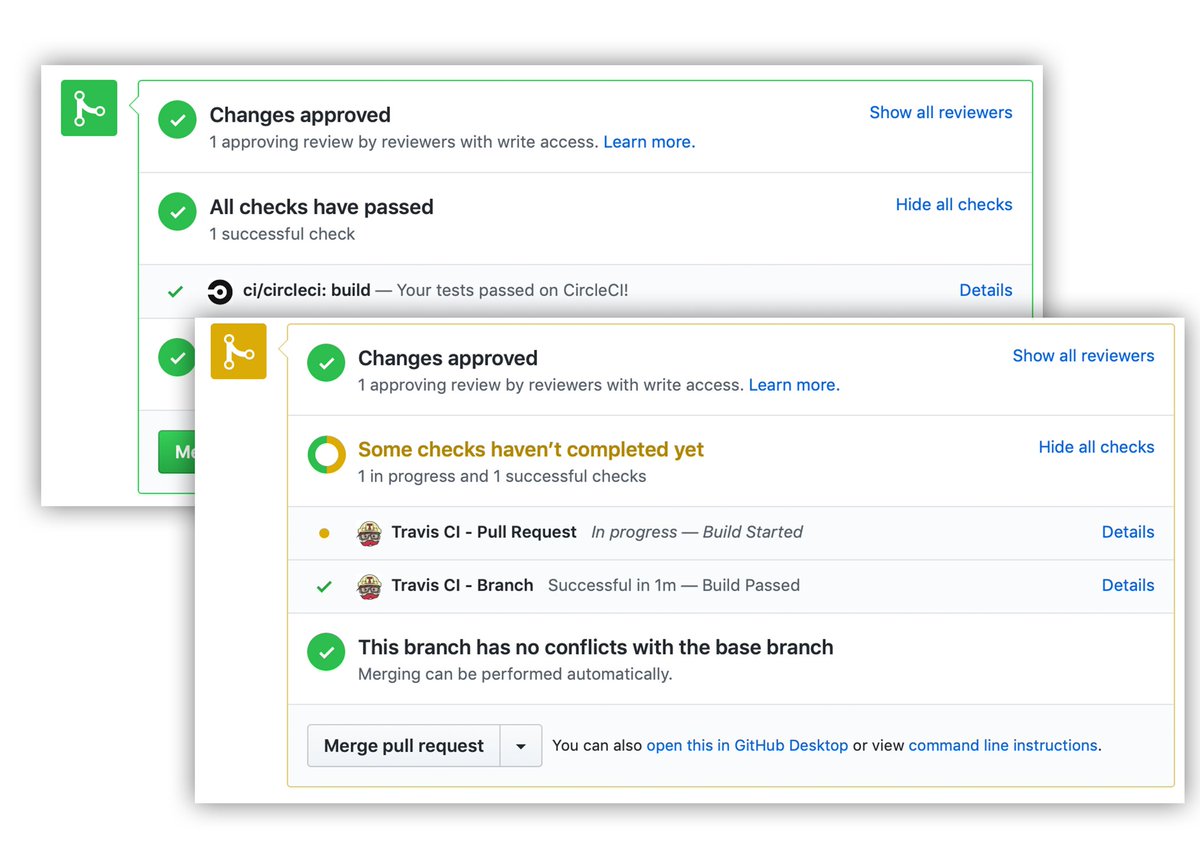Click command line instructions link
This screenshot has width=1200, height=857.
(1003, 745)
